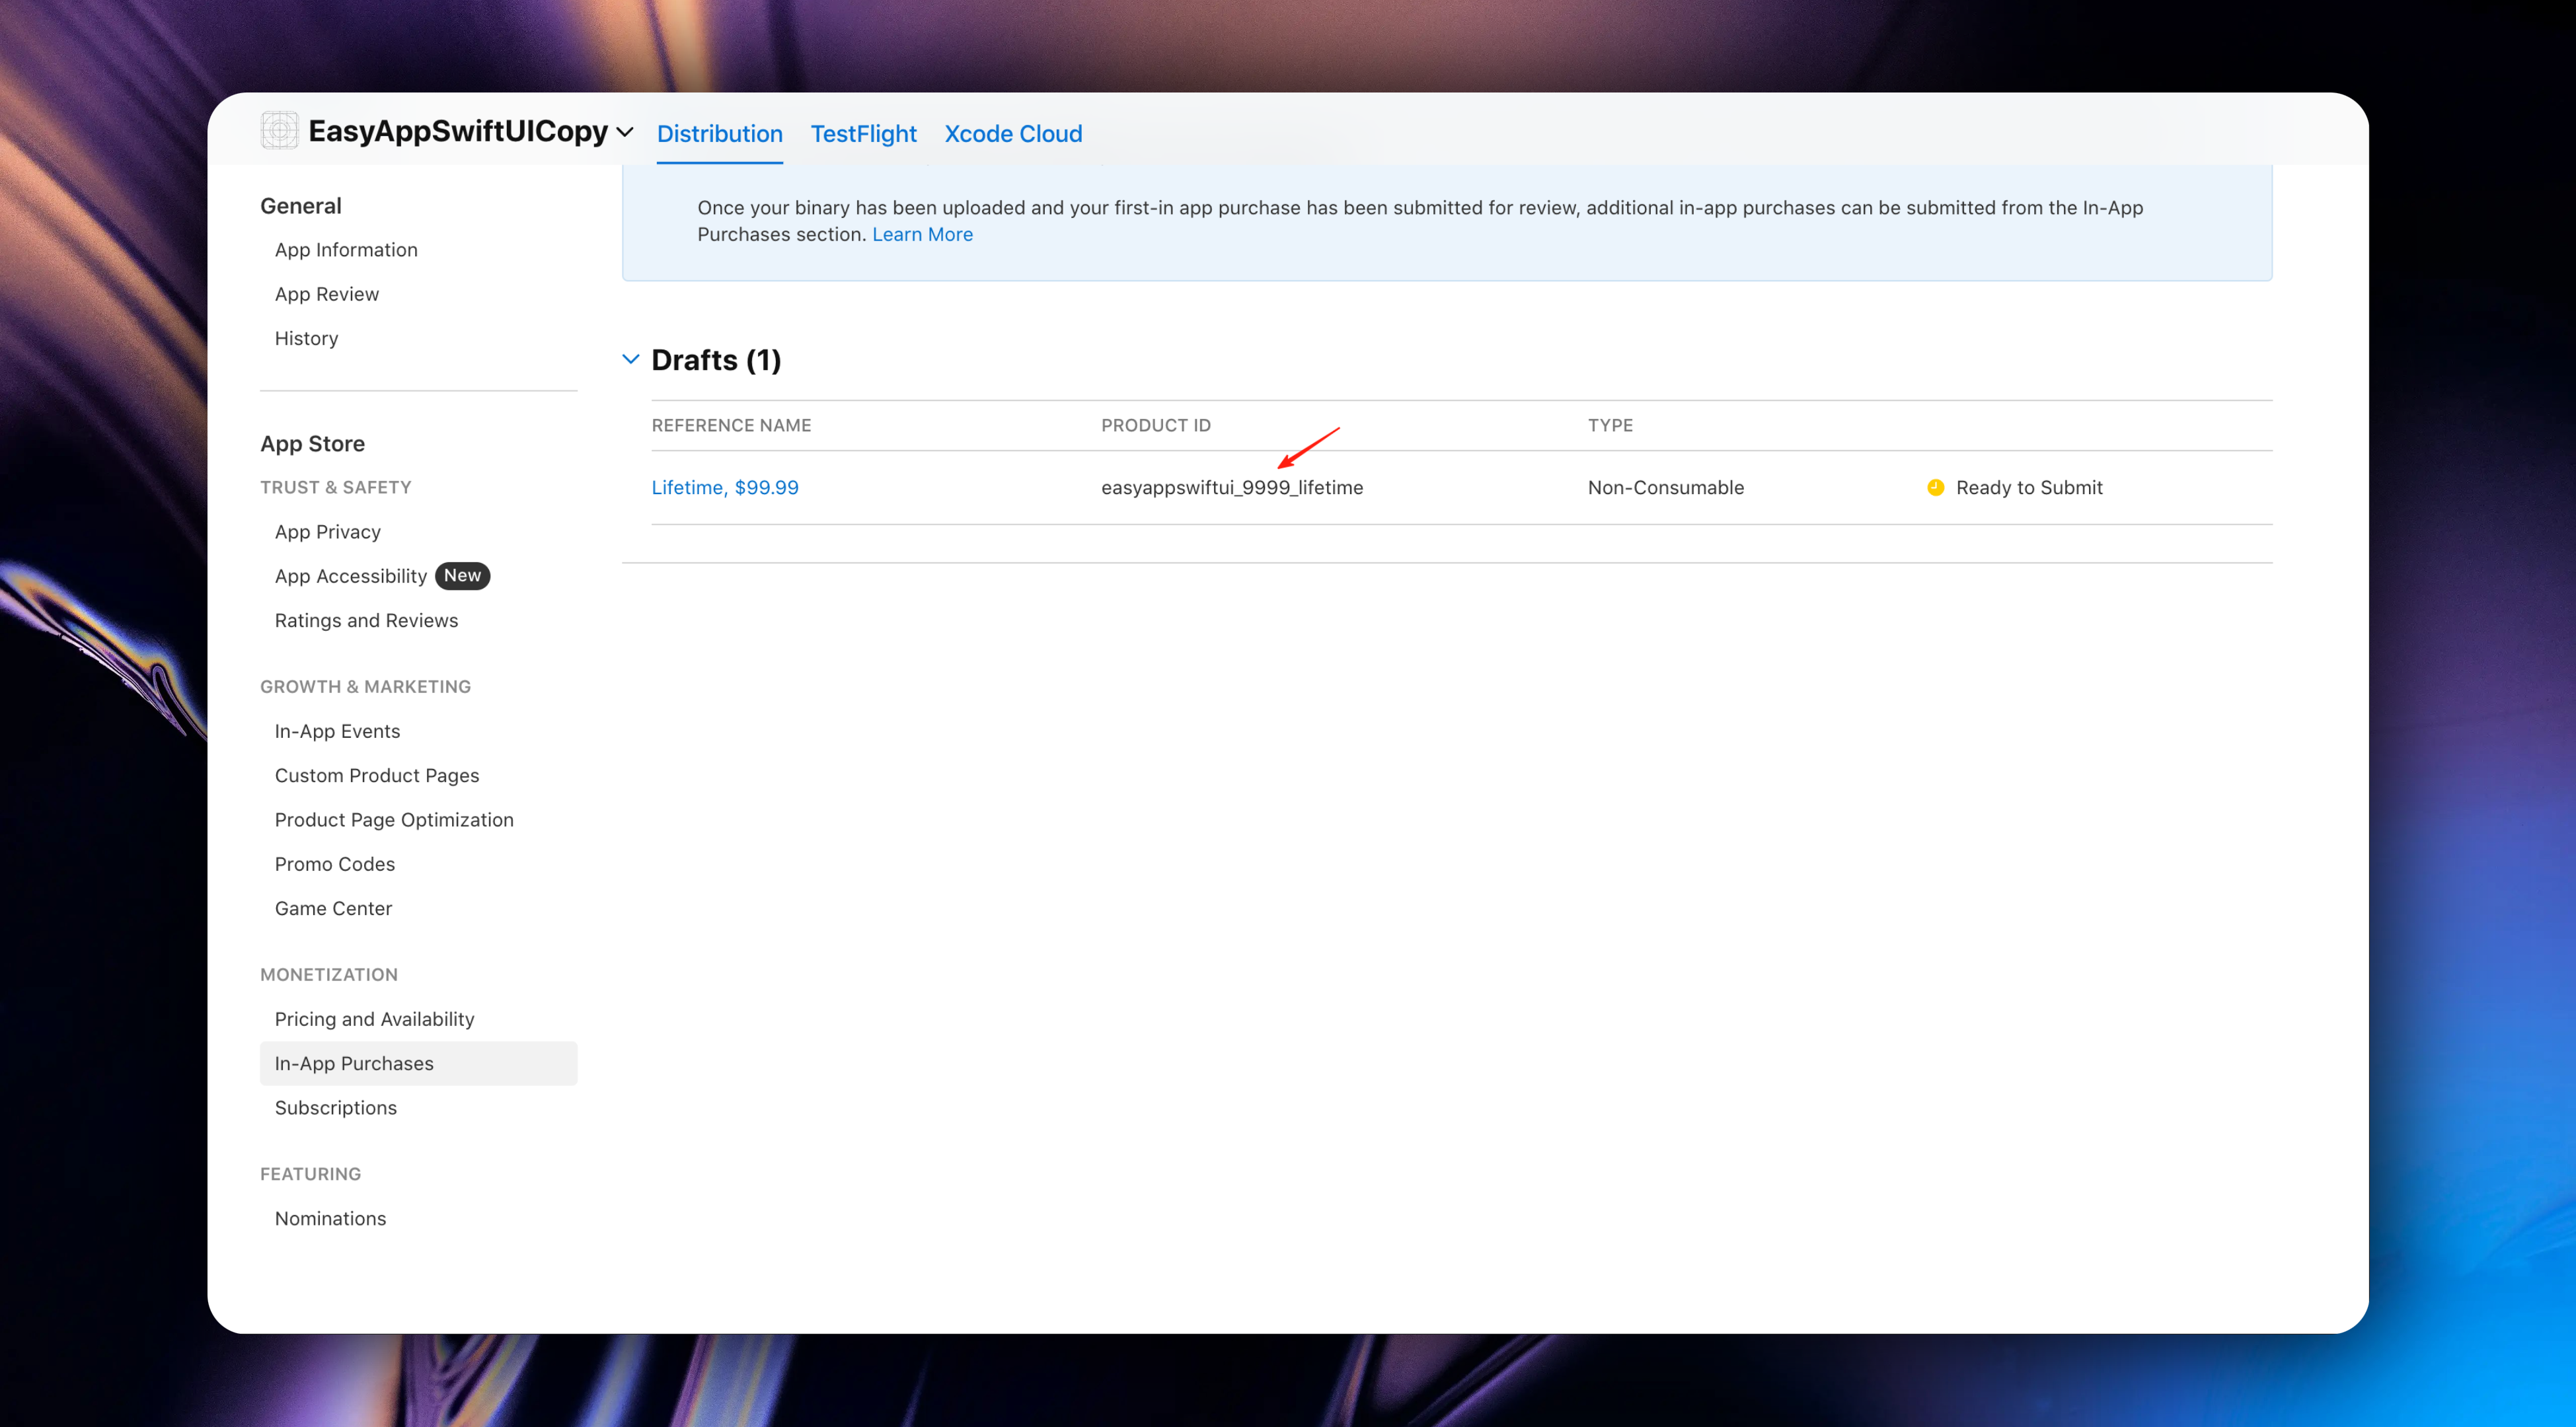Open Custom Product Pages
Image resolution: width=2576 pixels, height=1427 pixels.
pos(376,775)
